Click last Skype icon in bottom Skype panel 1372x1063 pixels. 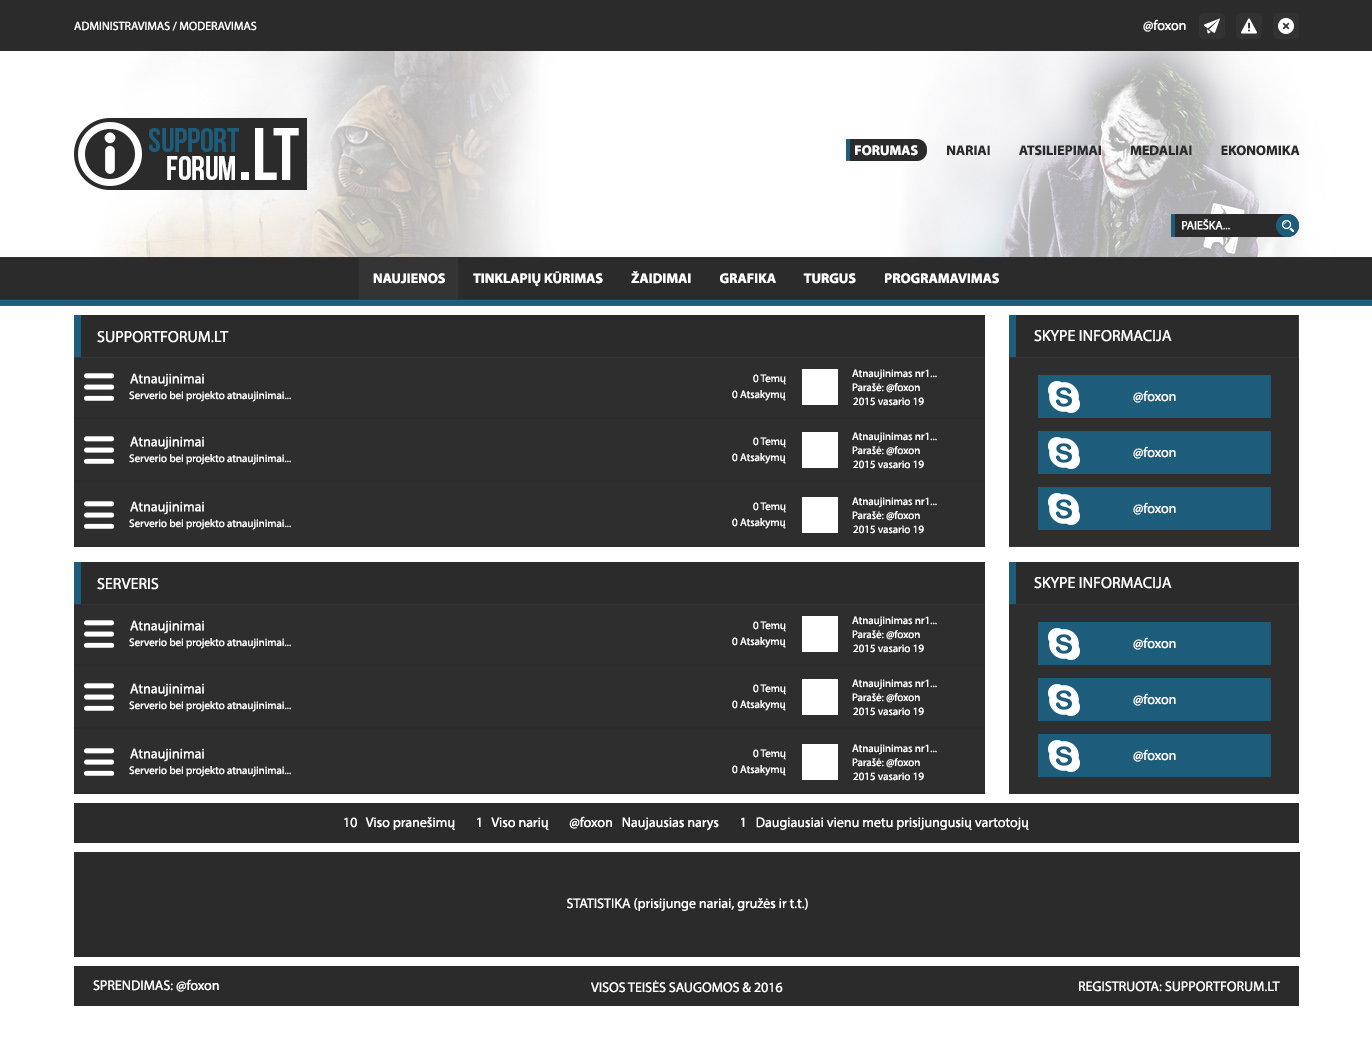(1064, 756)
